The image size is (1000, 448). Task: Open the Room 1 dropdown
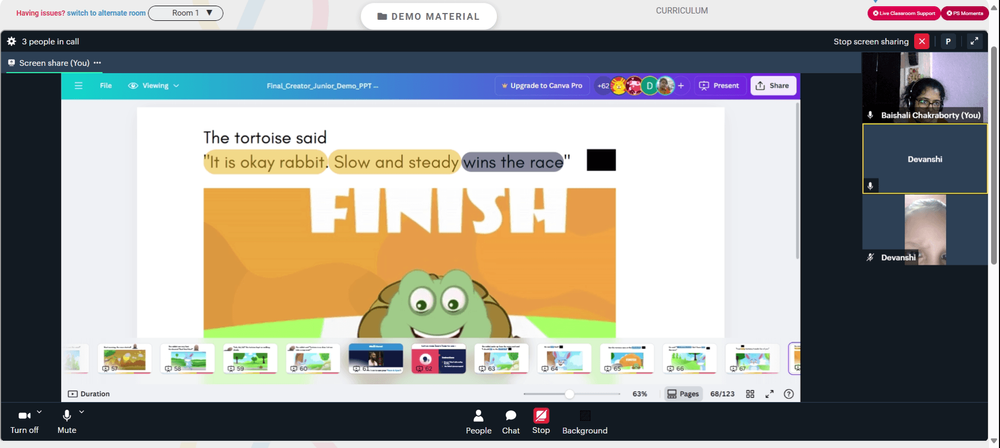click(x=186, y=13)
